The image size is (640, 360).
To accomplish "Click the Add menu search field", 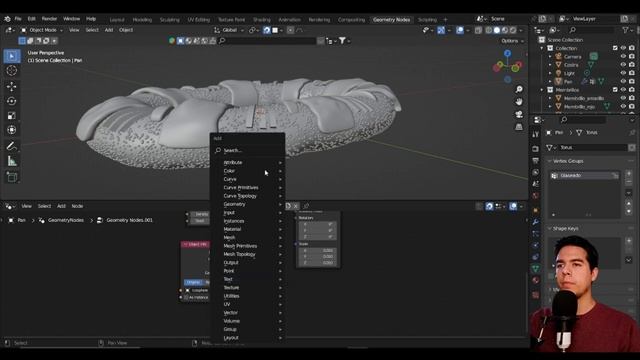I will coord(248,150).
